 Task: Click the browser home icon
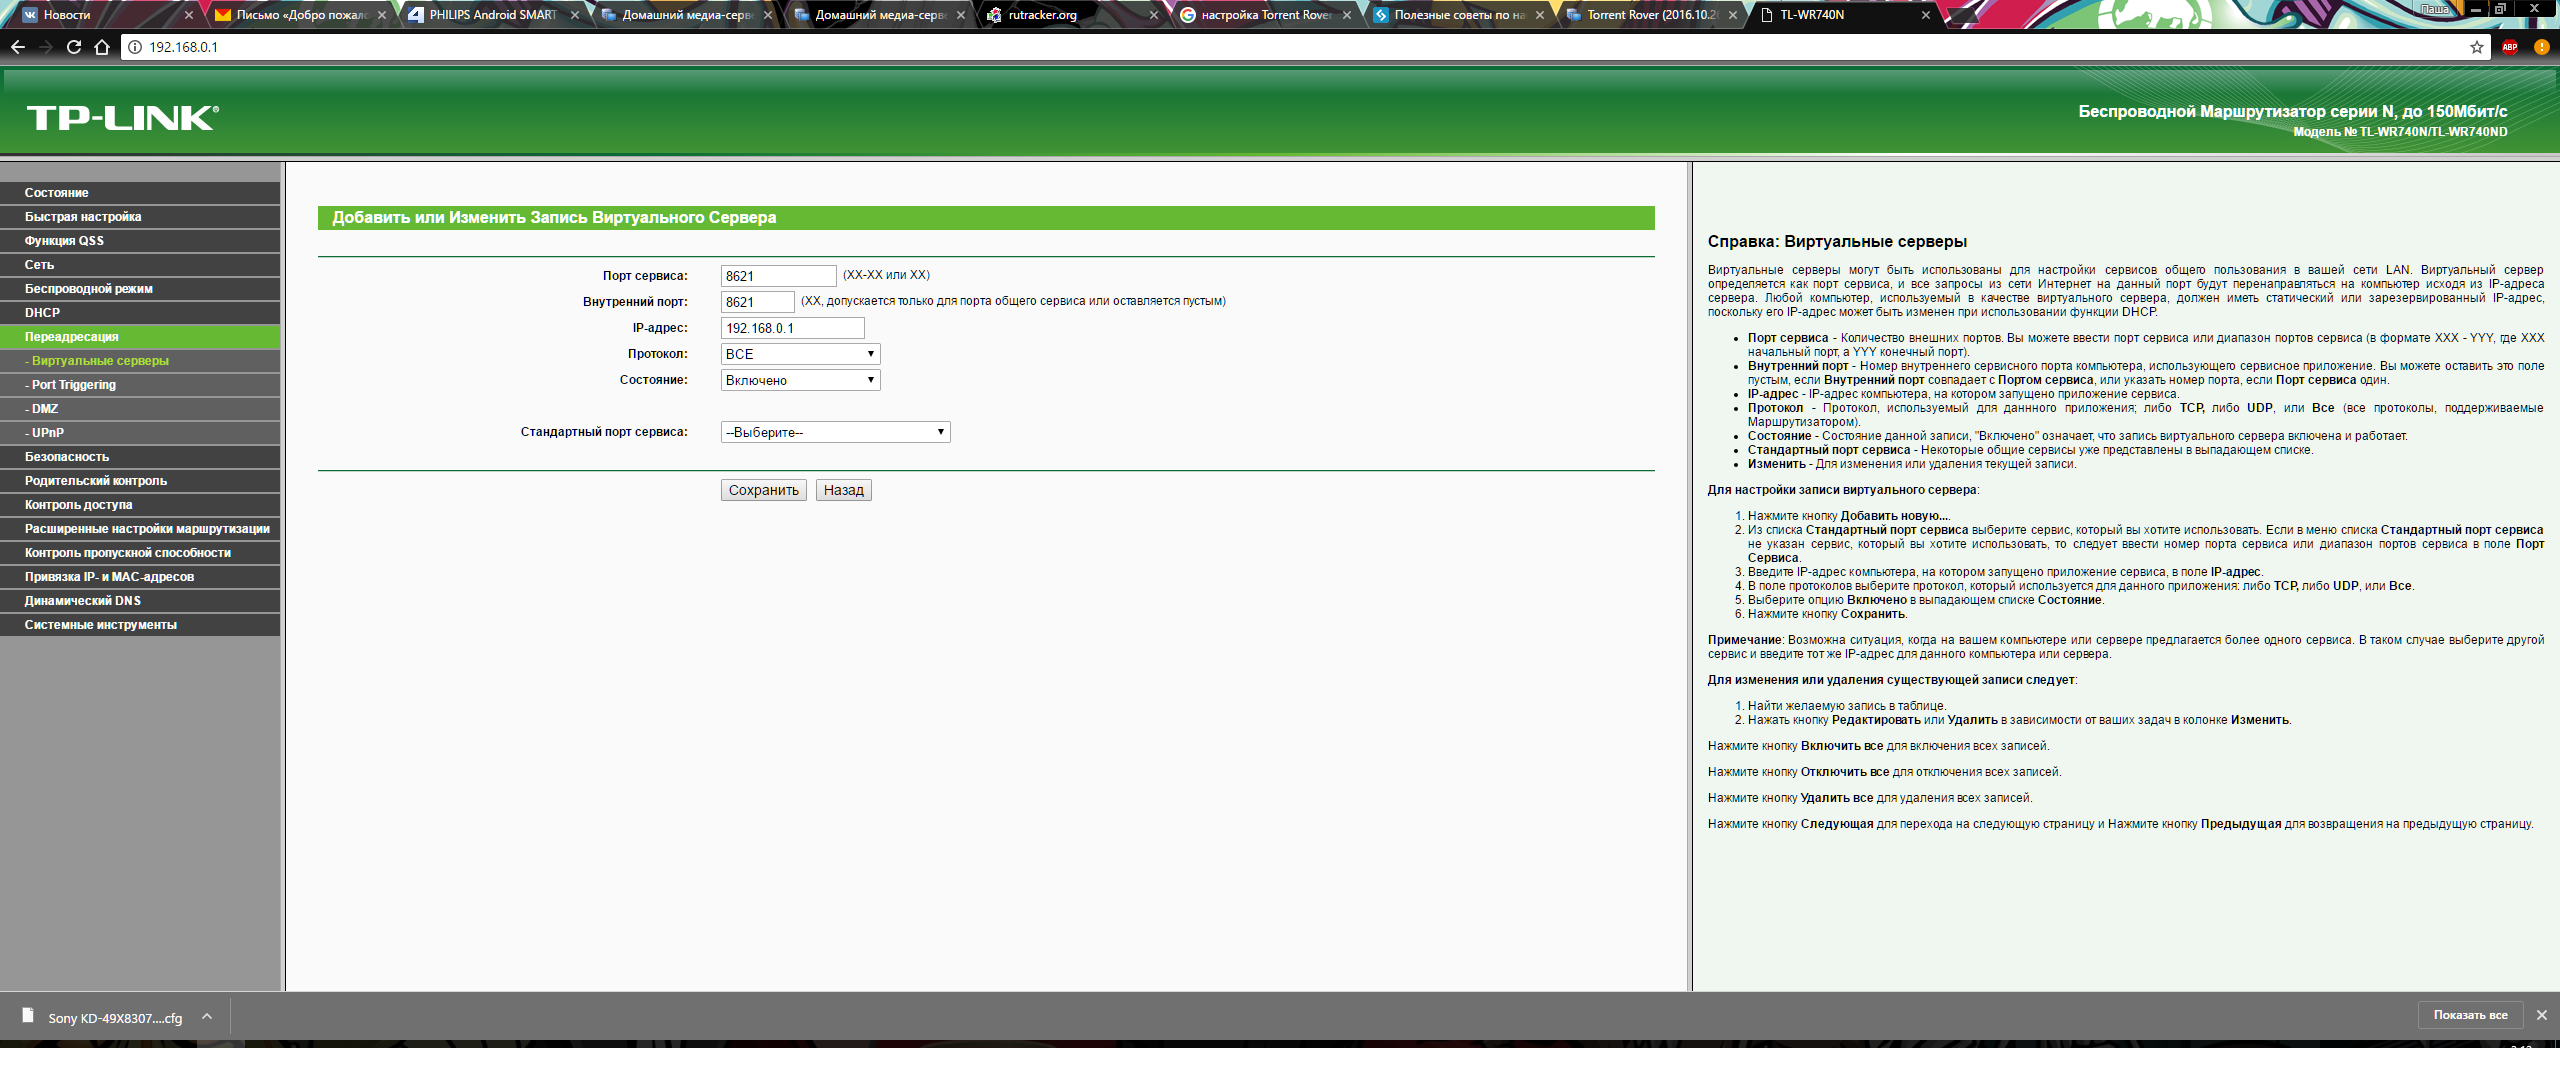(x=101, y=47)
